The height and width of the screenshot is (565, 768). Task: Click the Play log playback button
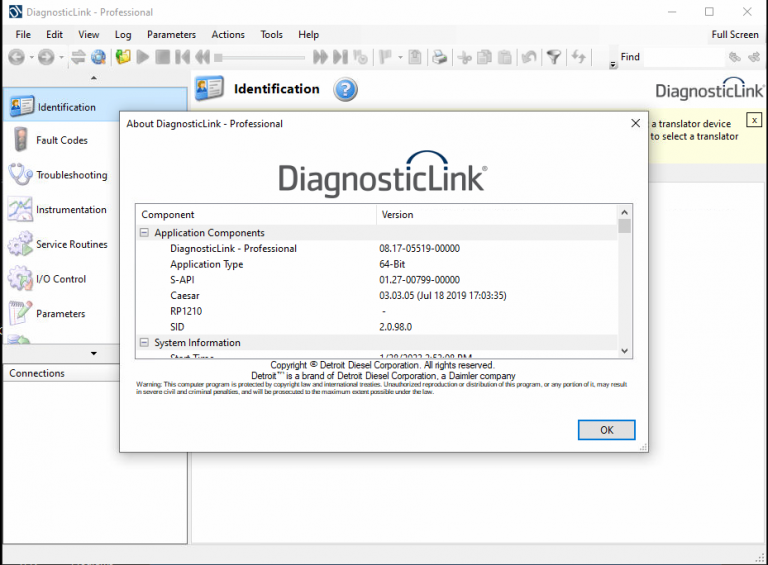point(143,57)
